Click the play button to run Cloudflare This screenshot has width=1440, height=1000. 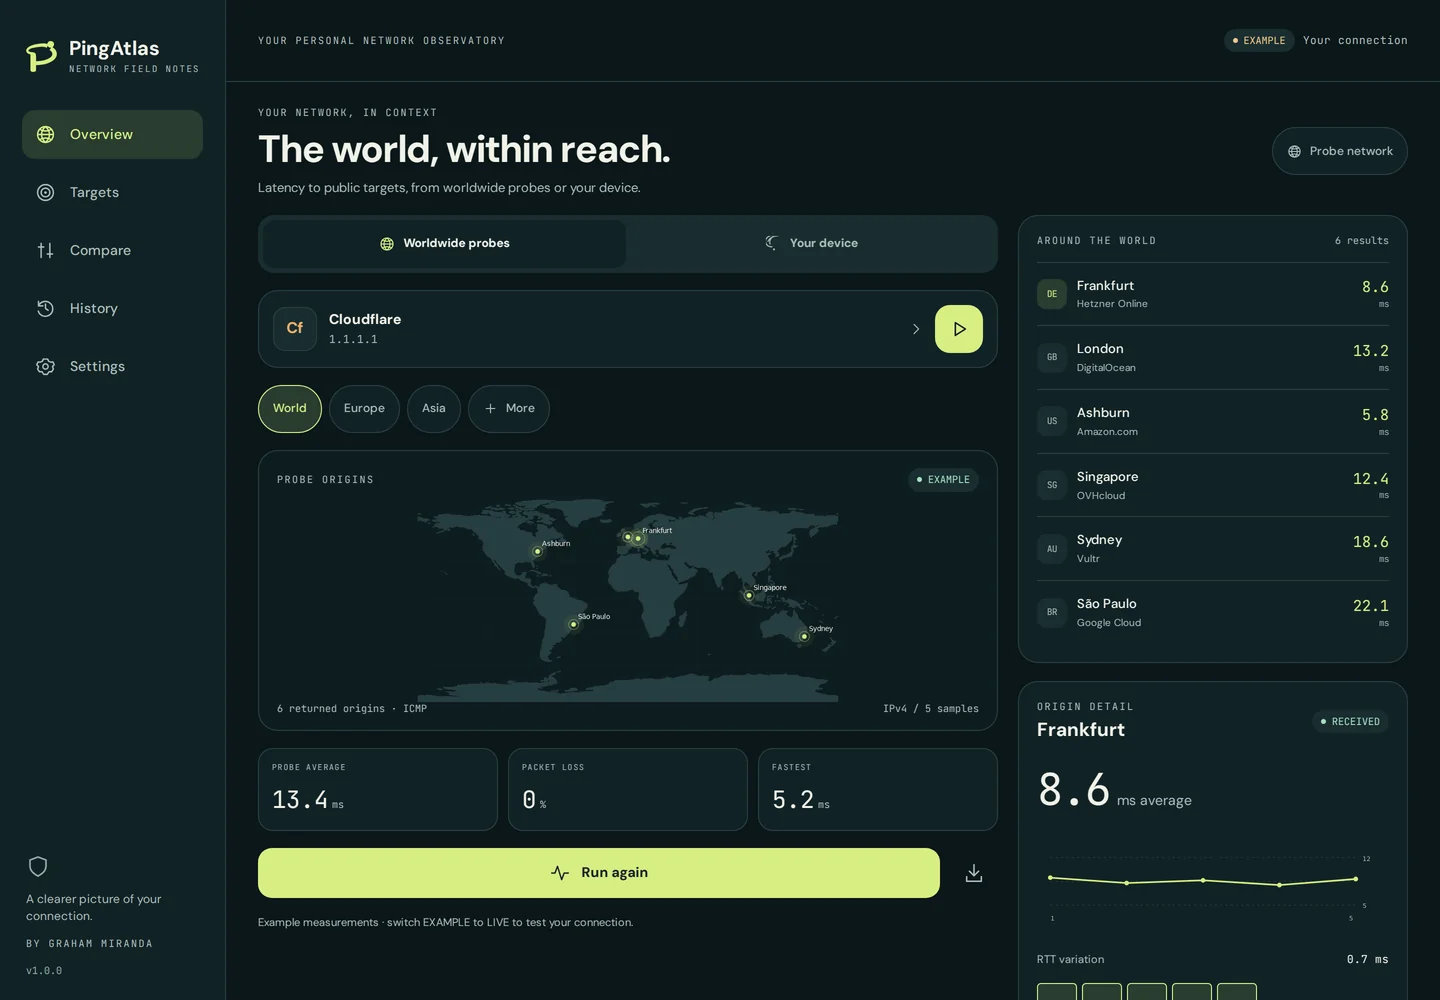[959, 329]
